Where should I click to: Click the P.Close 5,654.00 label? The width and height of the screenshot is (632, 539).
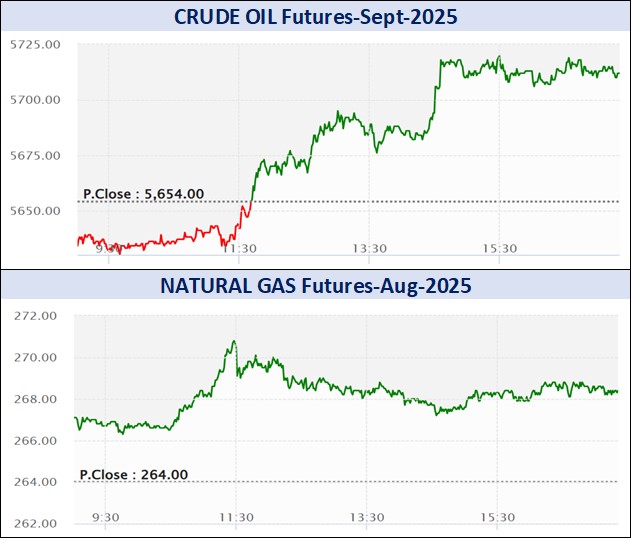click(x=143, y=194)
